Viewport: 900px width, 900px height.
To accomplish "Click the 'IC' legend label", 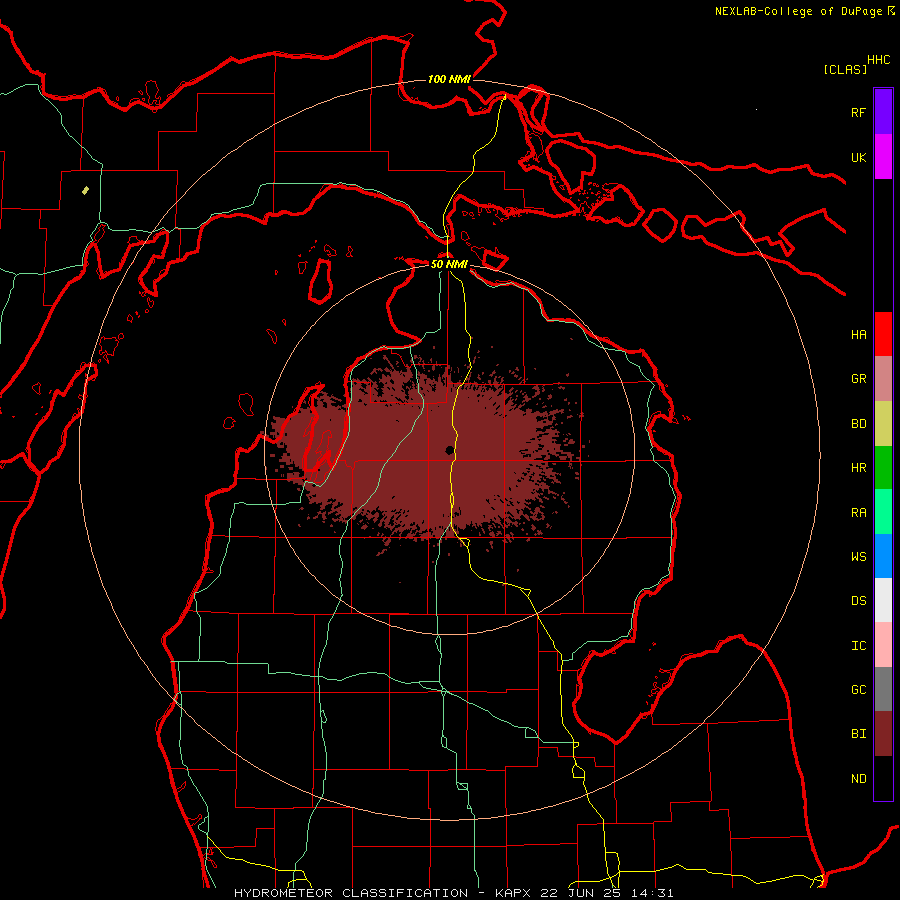I will click(x=858, y=646).
